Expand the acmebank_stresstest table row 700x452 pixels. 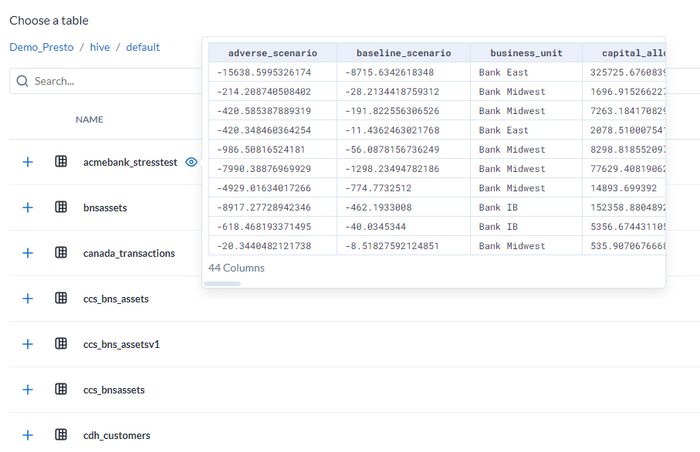tap(28, 162)
